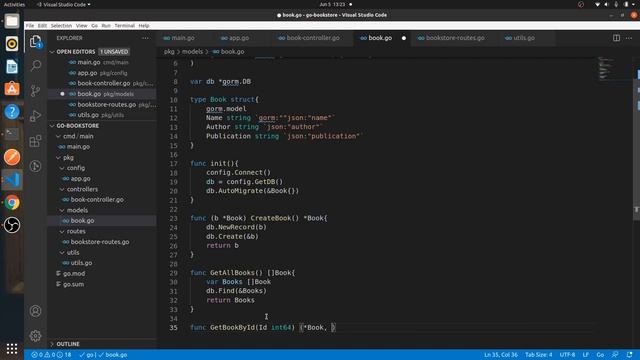Open Google Chrome from the dock
The height and width of the screenshot is (360, 640).
pos(12,202)
